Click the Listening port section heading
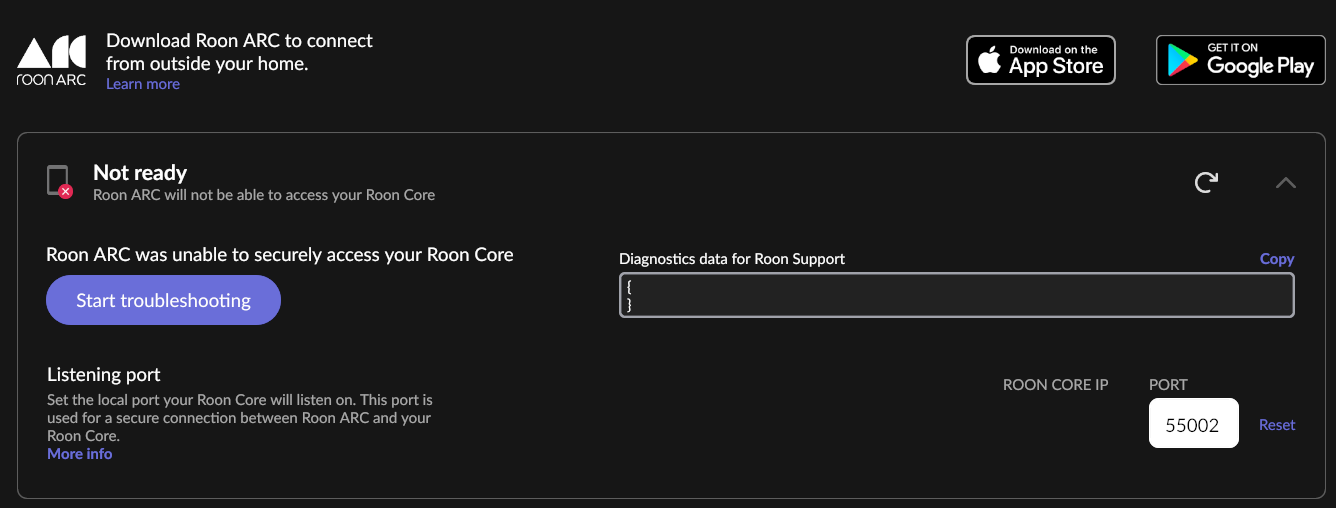This screenshot has height=508, width=1336. tap(104, 375)
